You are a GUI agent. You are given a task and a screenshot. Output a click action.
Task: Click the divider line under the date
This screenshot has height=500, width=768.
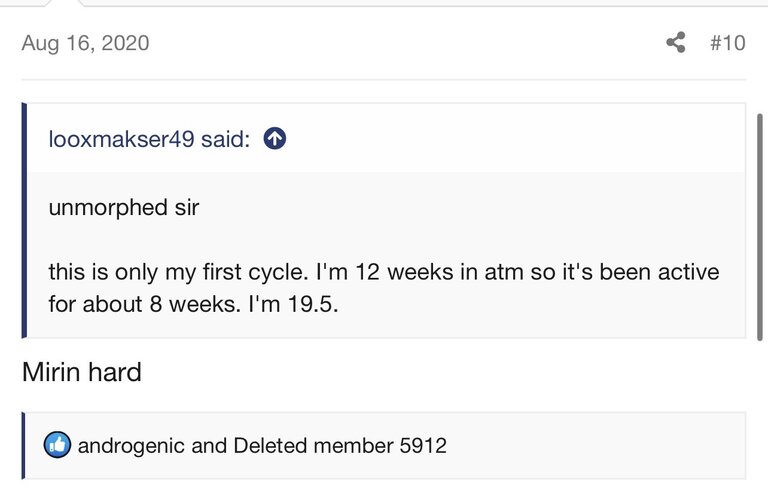coord(384,79)
